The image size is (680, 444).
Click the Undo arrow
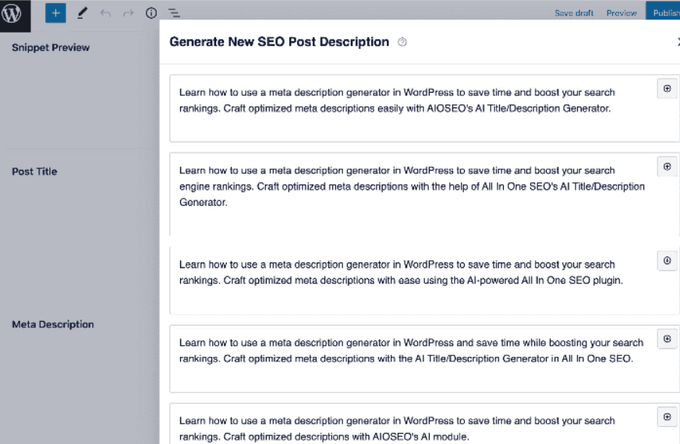pyautogui.click(x=105, y=14)
